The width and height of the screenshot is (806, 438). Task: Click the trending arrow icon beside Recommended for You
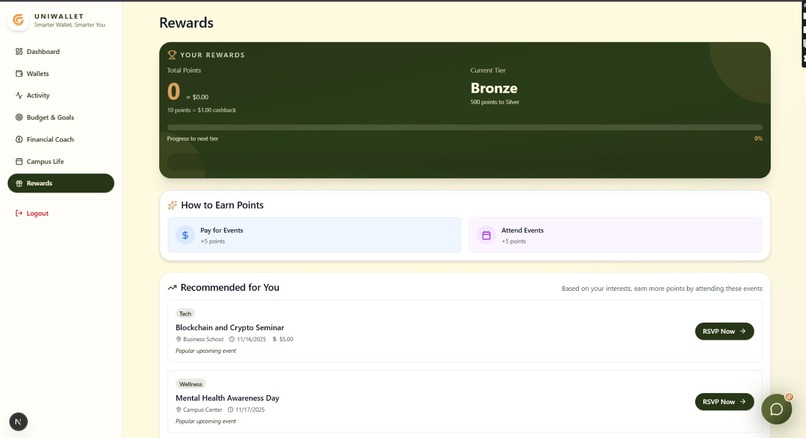coord(172,287)
